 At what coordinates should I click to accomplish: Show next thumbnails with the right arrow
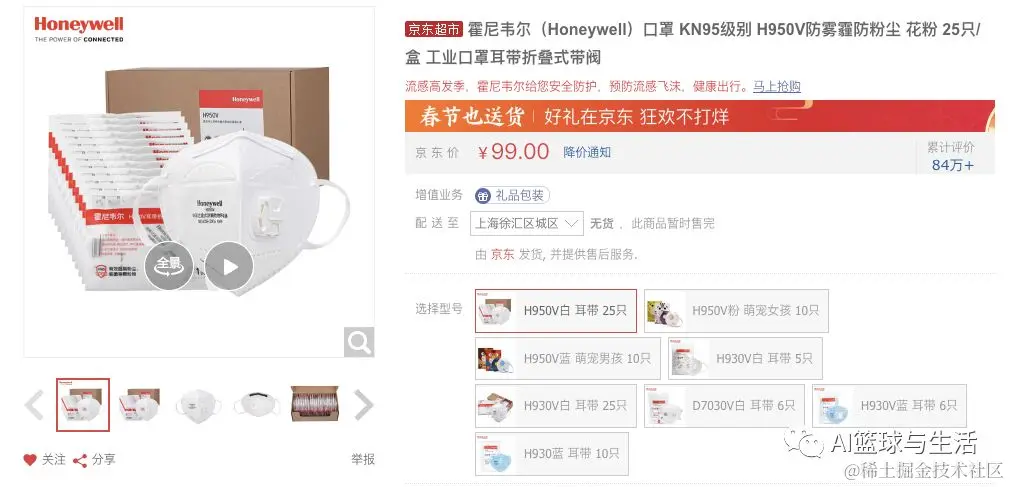point(364,405)
